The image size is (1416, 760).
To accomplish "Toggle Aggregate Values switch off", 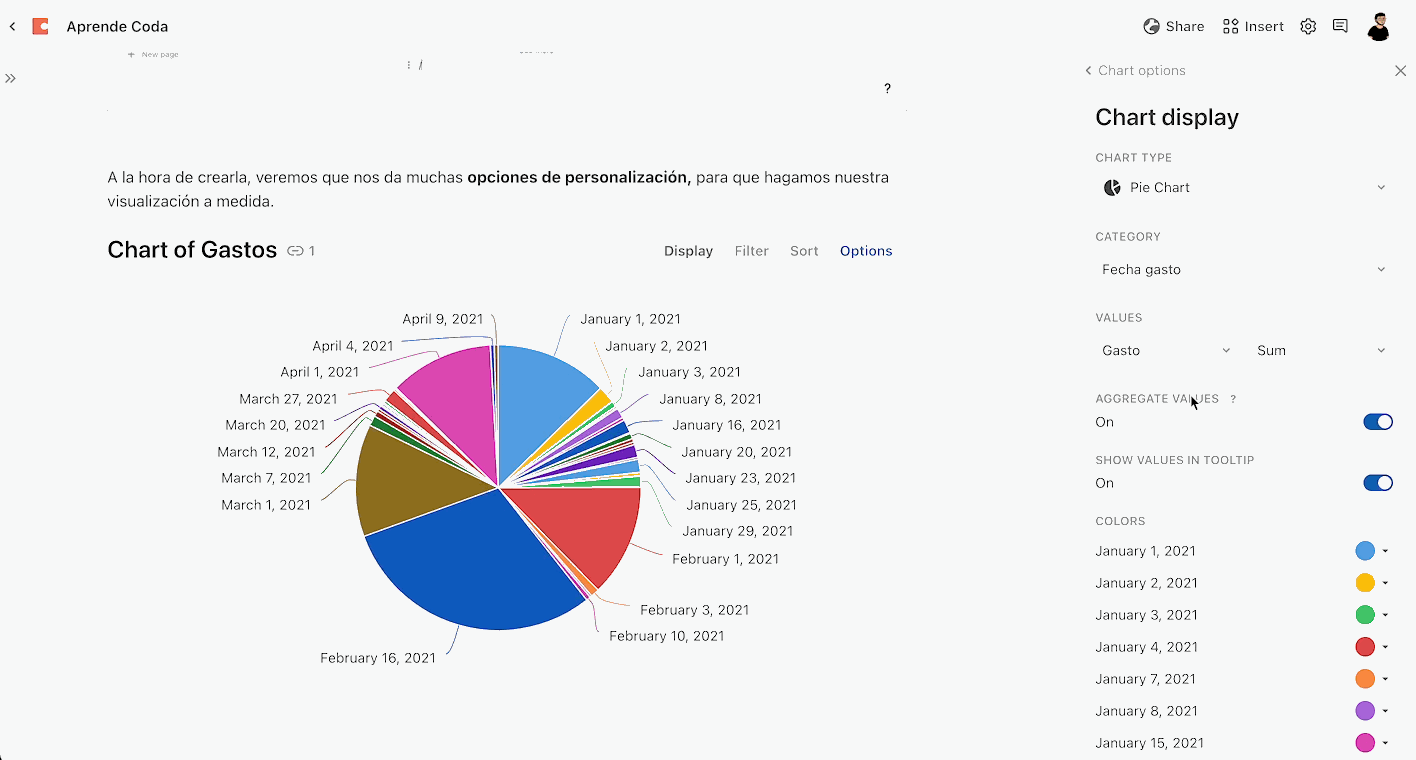I will [1378, 422].
